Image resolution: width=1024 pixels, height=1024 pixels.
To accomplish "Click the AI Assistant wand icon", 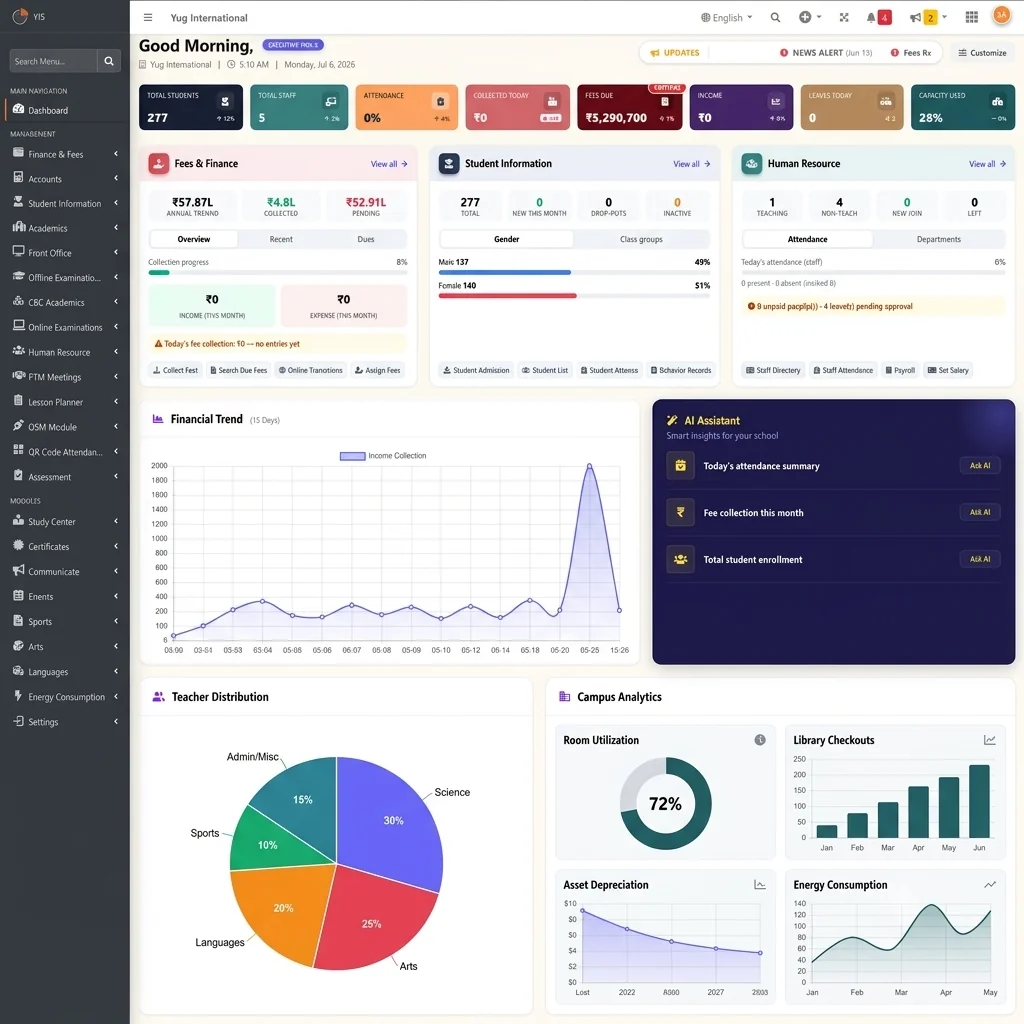I will click(671, 421).
